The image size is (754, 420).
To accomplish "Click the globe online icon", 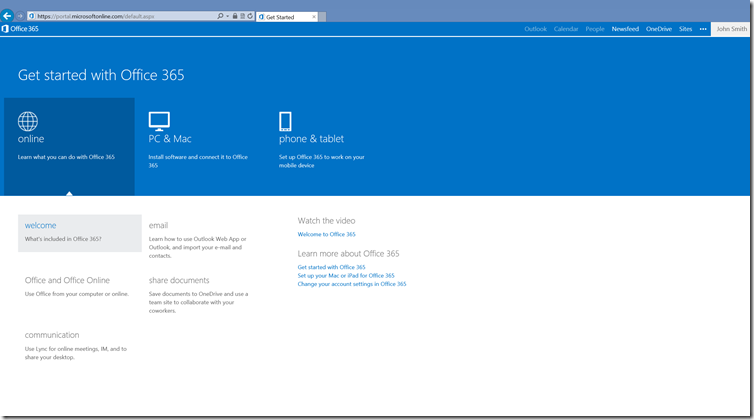I will tap(28, 121).
